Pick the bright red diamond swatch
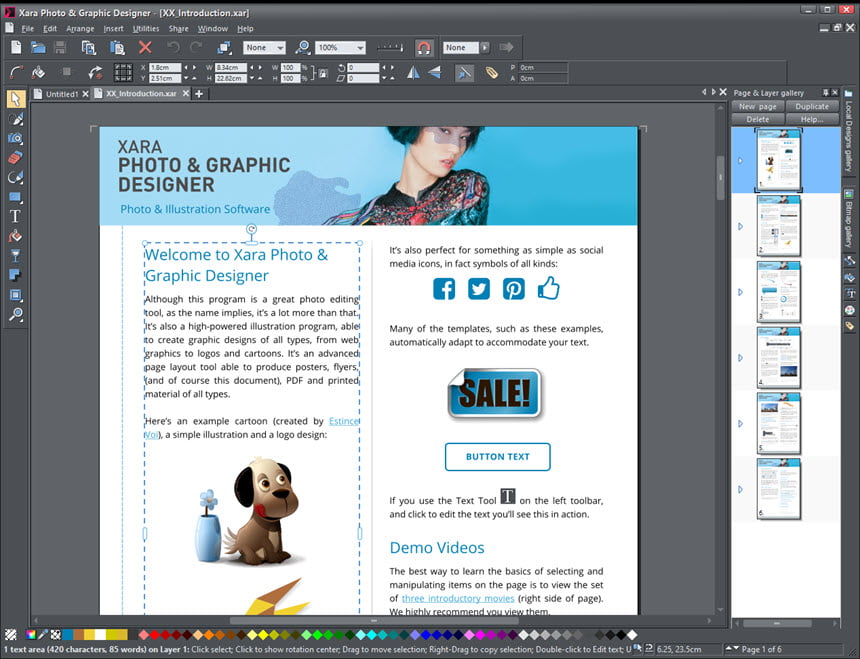Screen dimensions: 860x659 [155, 634]
